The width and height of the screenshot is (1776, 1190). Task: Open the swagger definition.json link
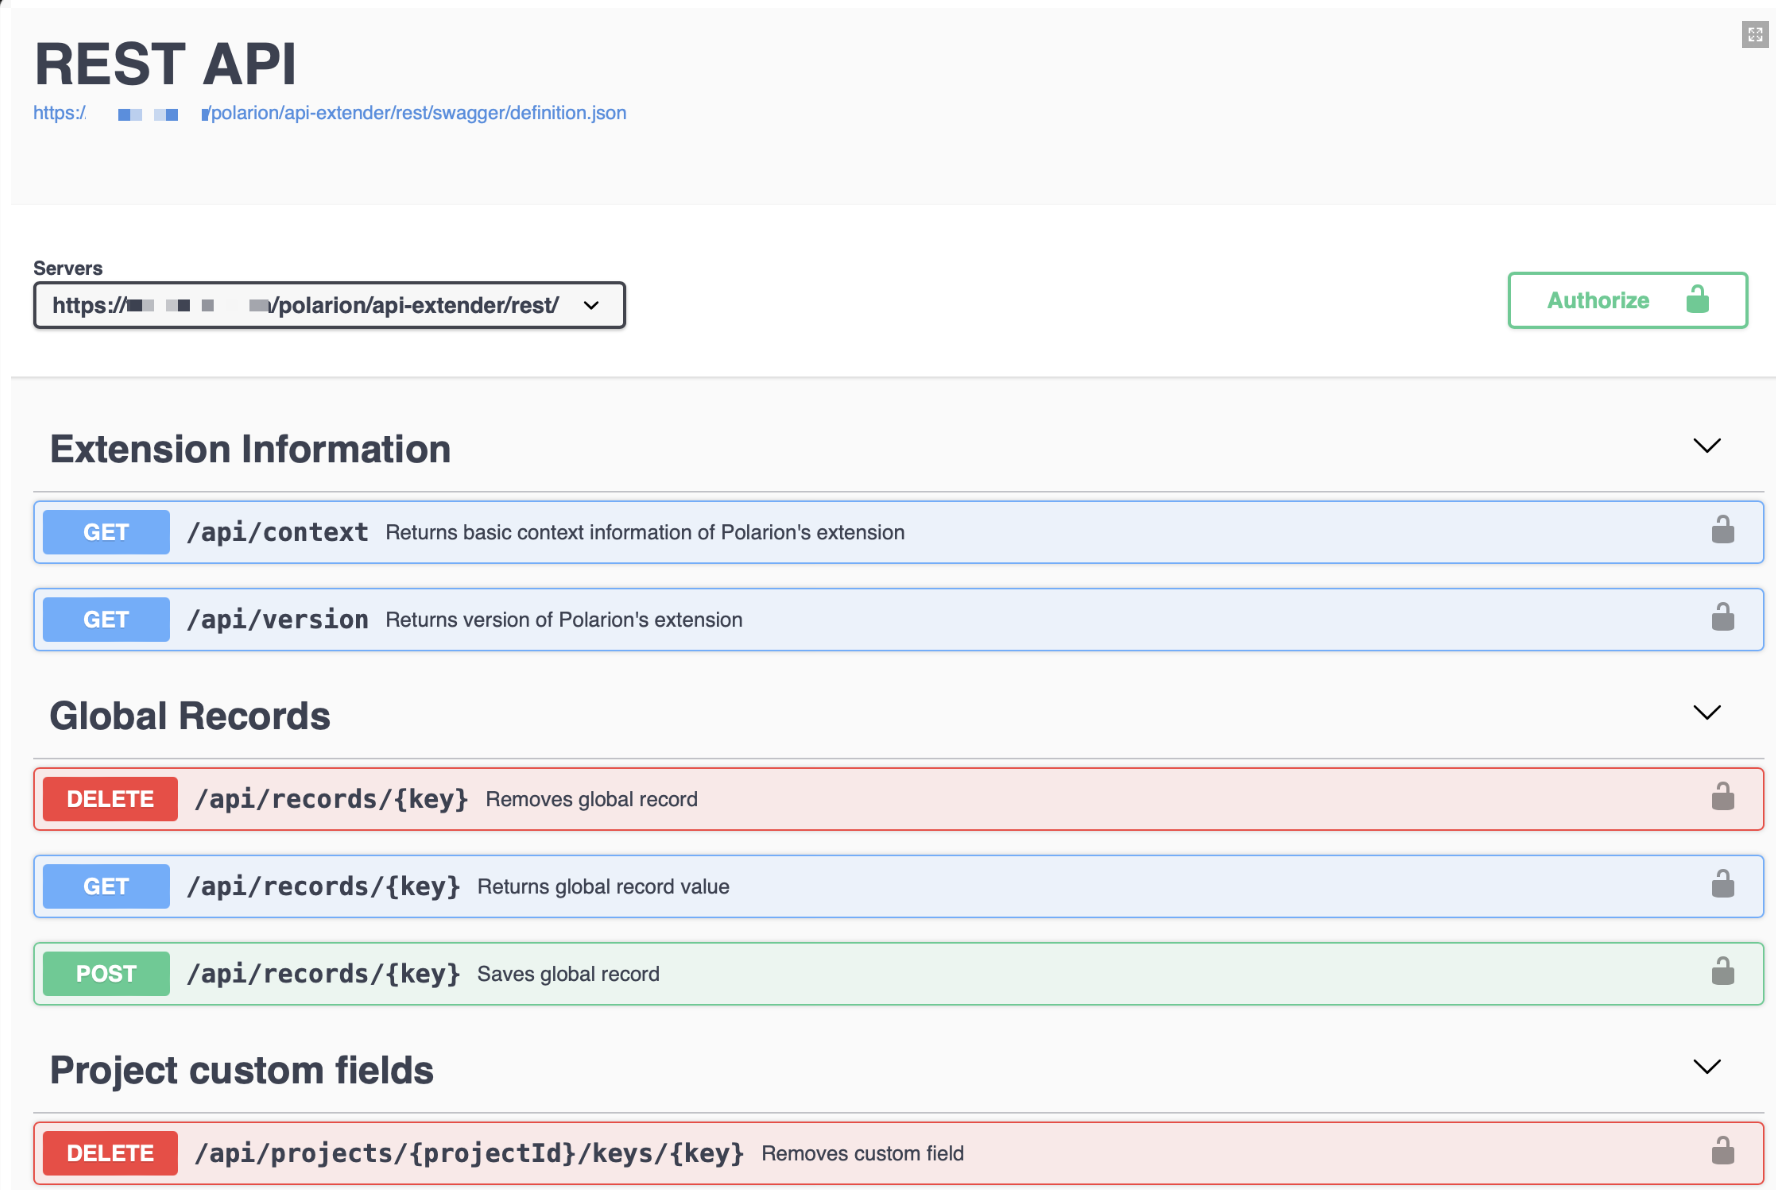330,113
